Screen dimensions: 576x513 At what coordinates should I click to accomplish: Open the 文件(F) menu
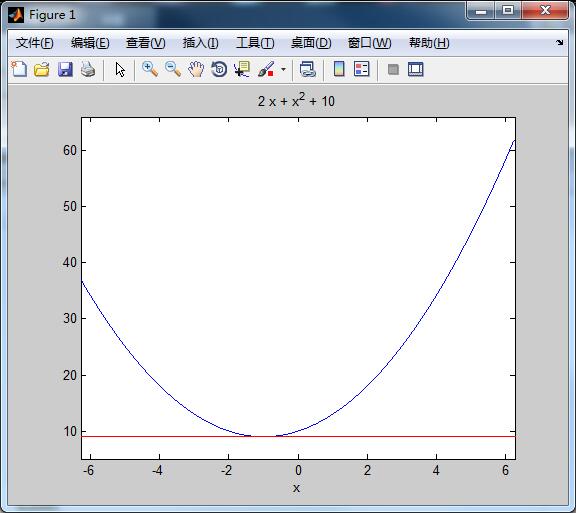(35, 43)
